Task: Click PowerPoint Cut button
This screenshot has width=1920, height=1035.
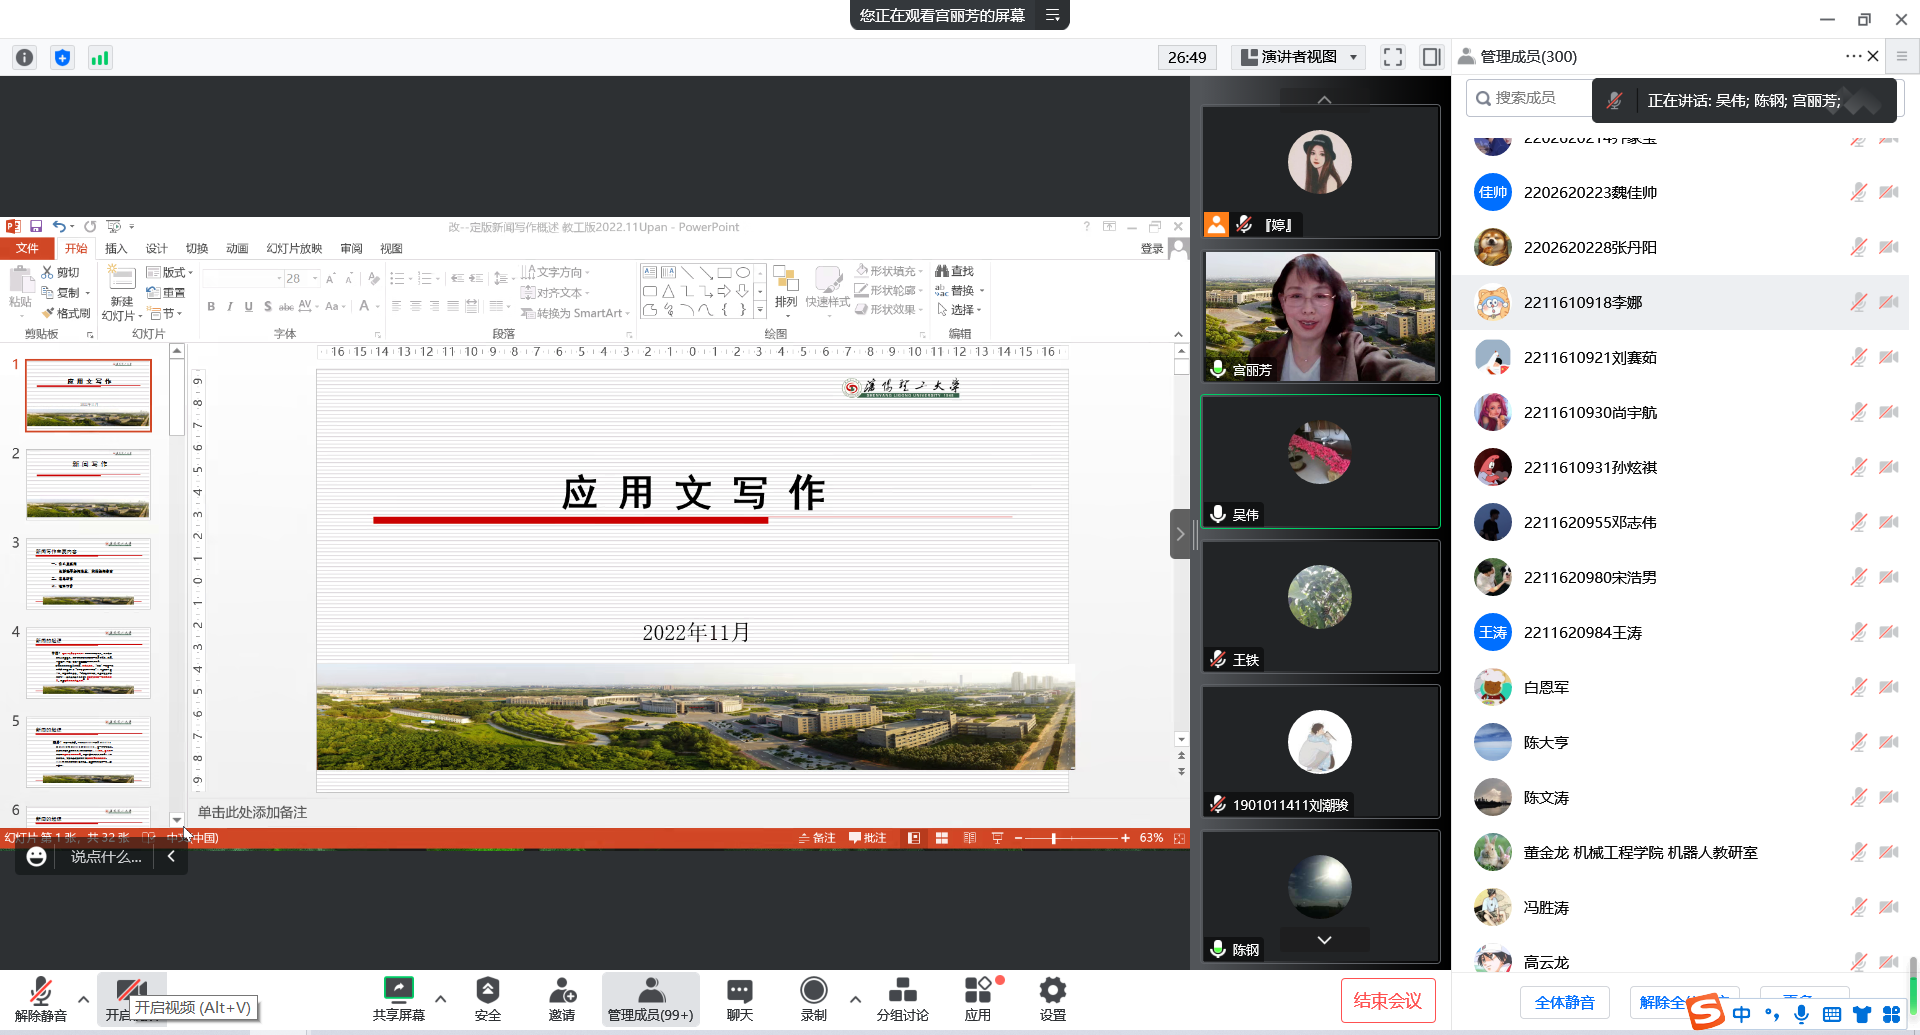Action: [x=60, y=272]
